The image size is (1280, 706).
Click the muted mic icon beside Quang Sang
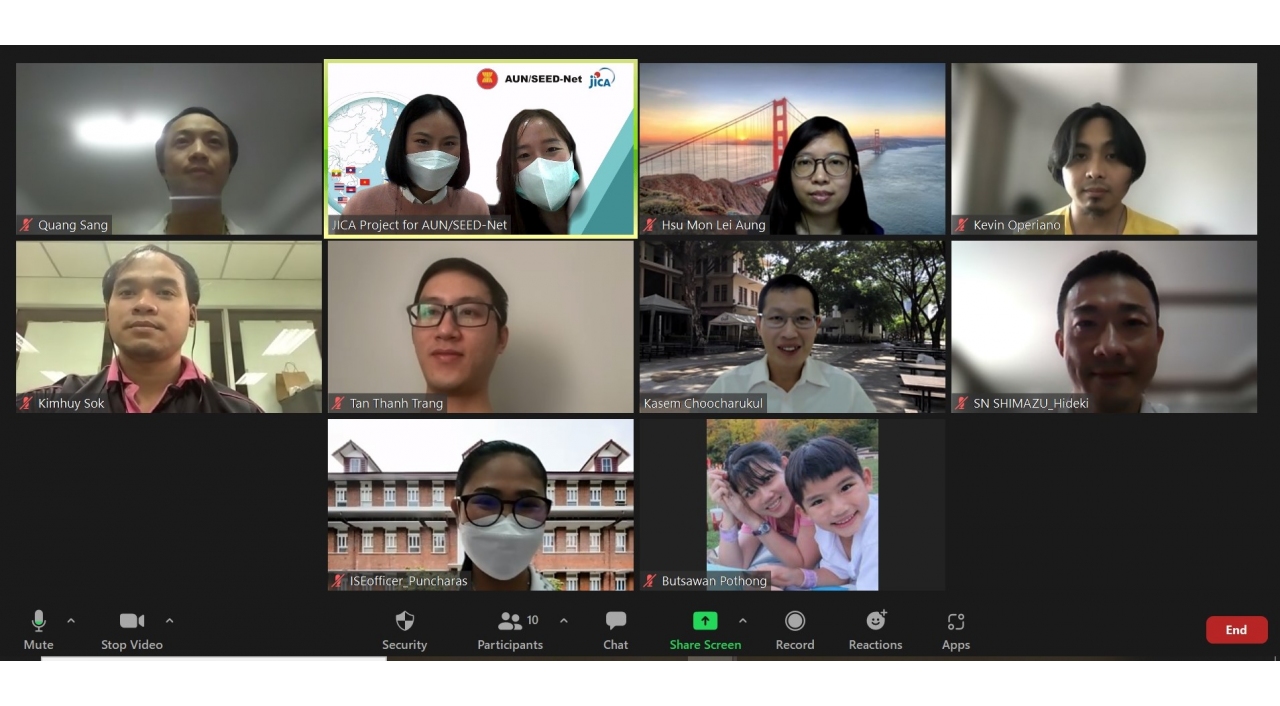point(27,225)
